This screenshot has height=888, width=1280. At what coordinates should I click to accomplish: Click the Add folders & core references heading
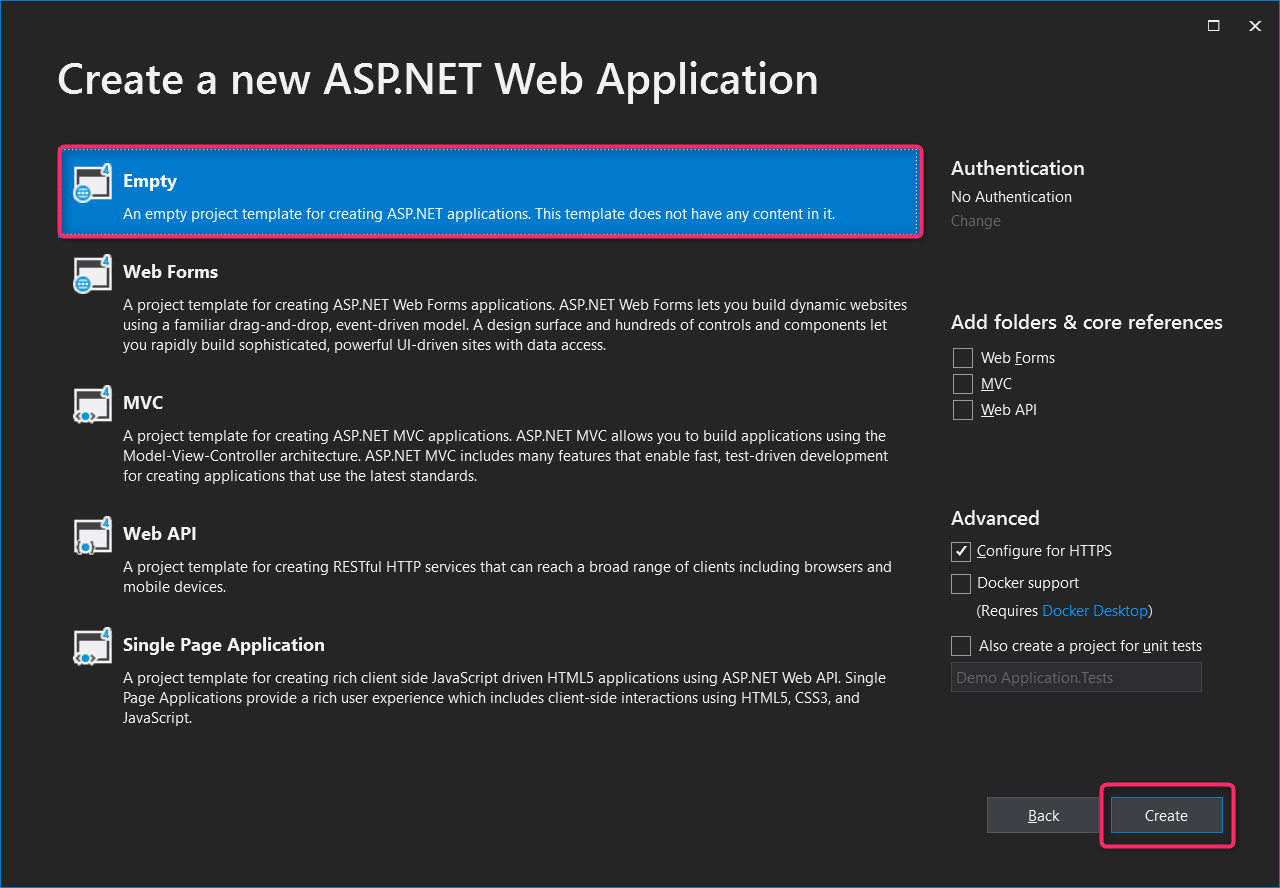[1087, 322]
